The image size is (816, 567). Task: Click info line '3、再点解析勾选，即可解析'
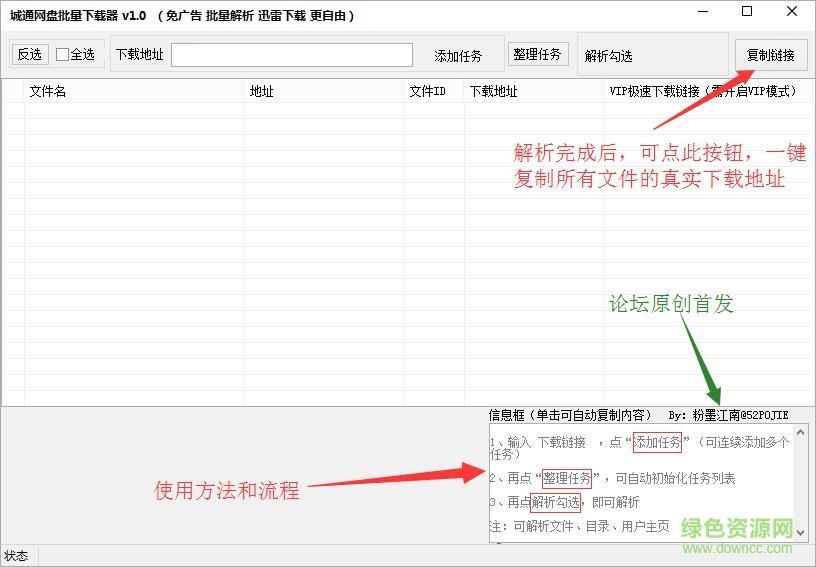[x=565, y=502]
